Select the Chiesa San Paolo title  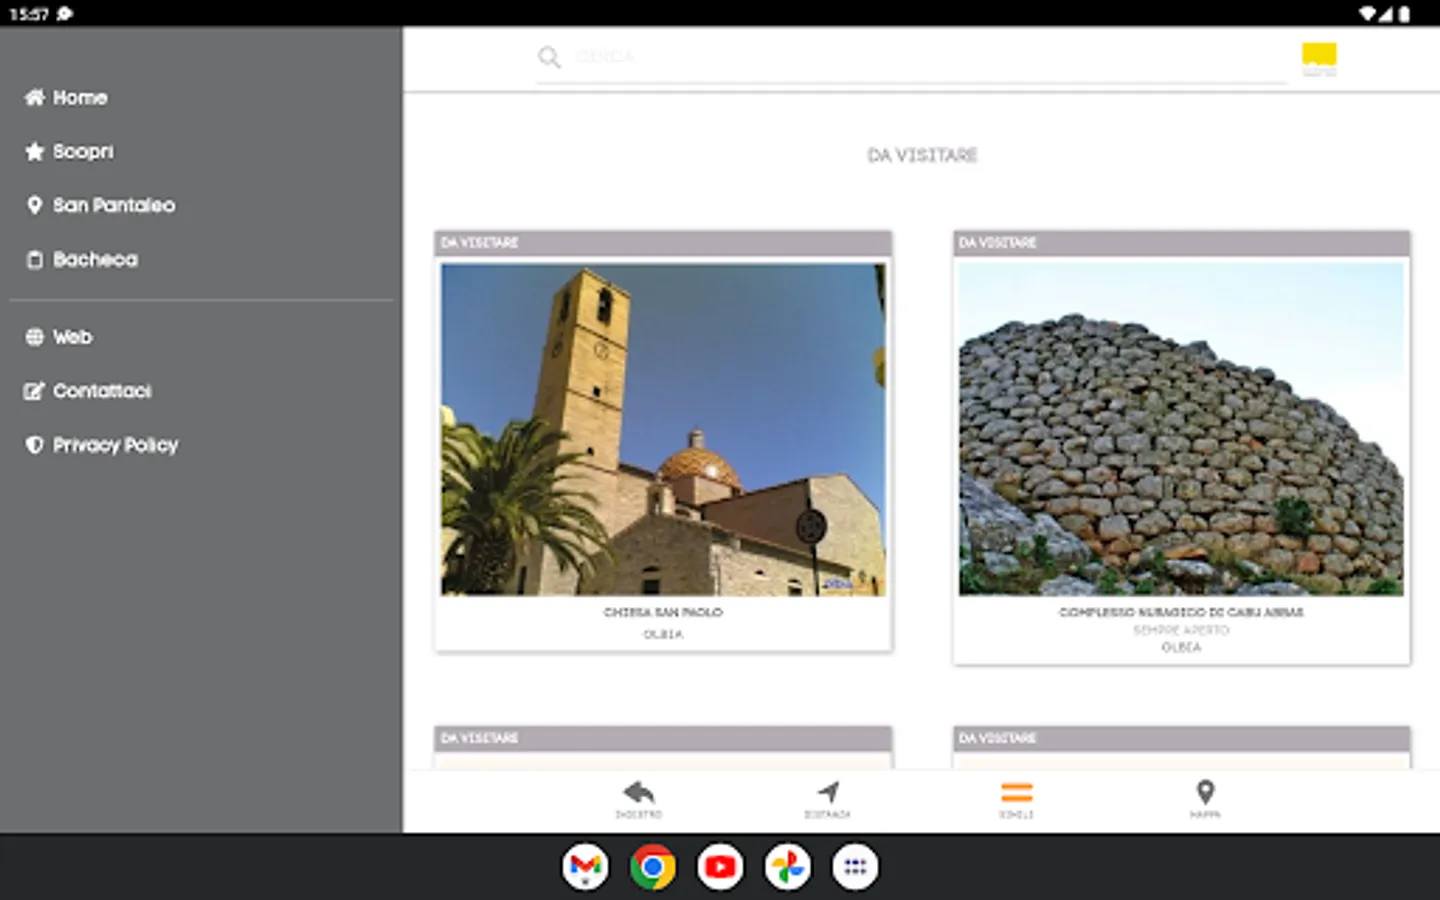click(x=663, y=612)
